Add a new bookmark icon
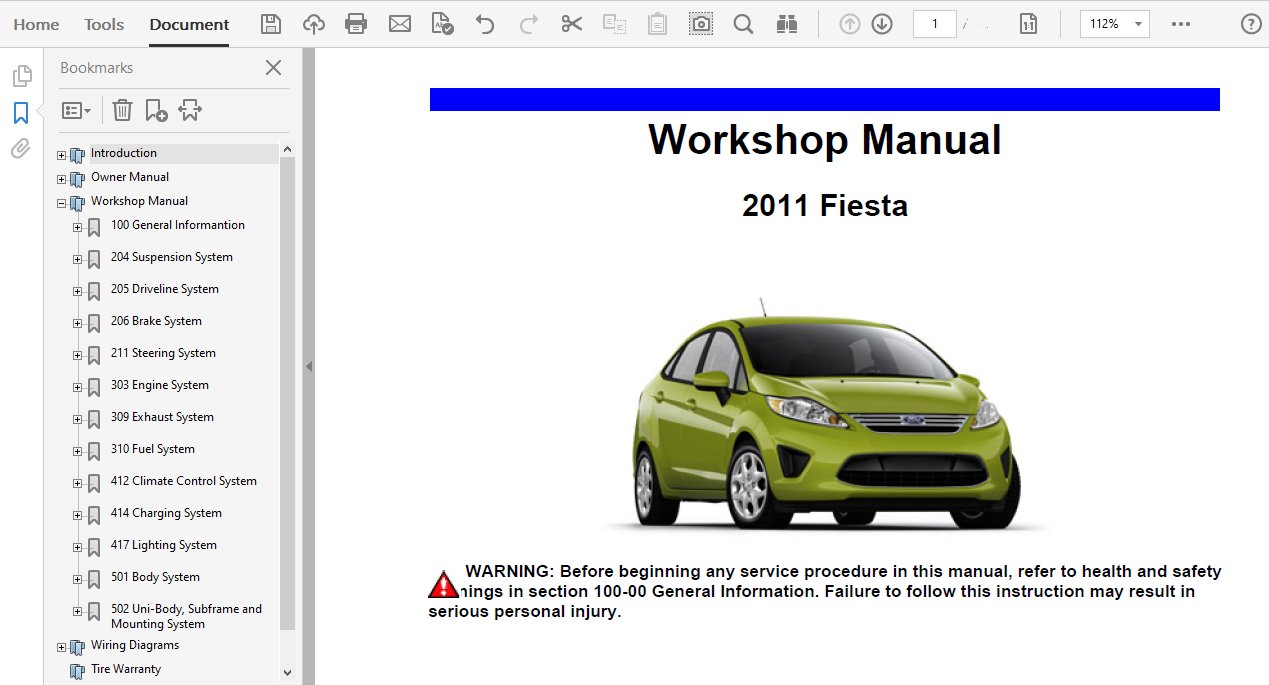Screen dimensions: 1269x685 pos(156,110)
